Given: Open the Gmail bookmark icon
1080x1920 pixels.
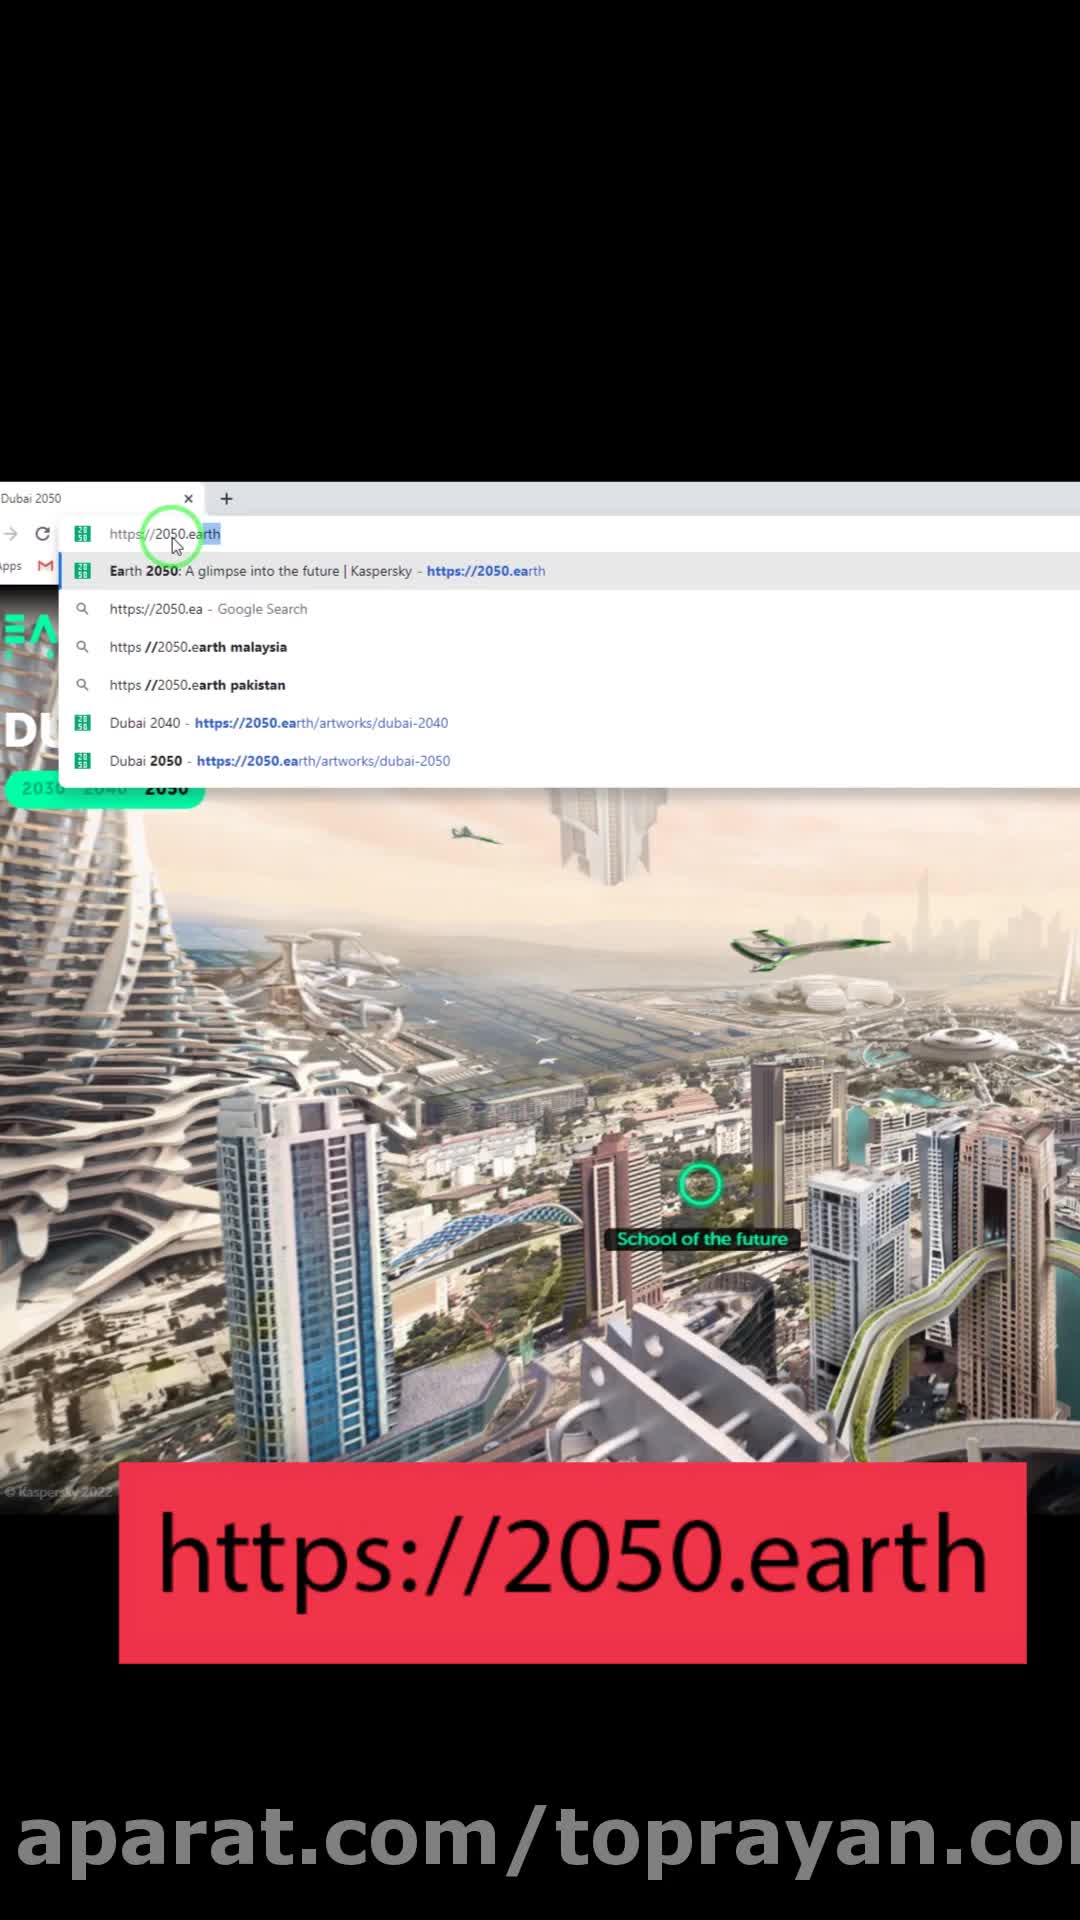Looking at the screenshot, I should point(45,566).
